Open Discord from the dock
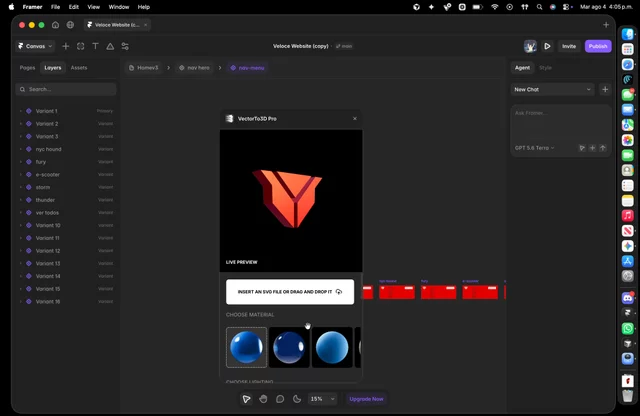The width and height of the screenshot is (640, 416). (628, 298)
